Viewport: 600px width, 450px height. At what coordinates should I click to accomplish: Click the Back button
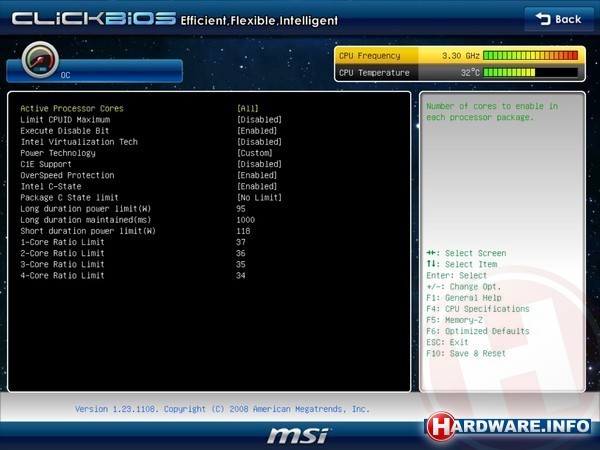point(558,19)
